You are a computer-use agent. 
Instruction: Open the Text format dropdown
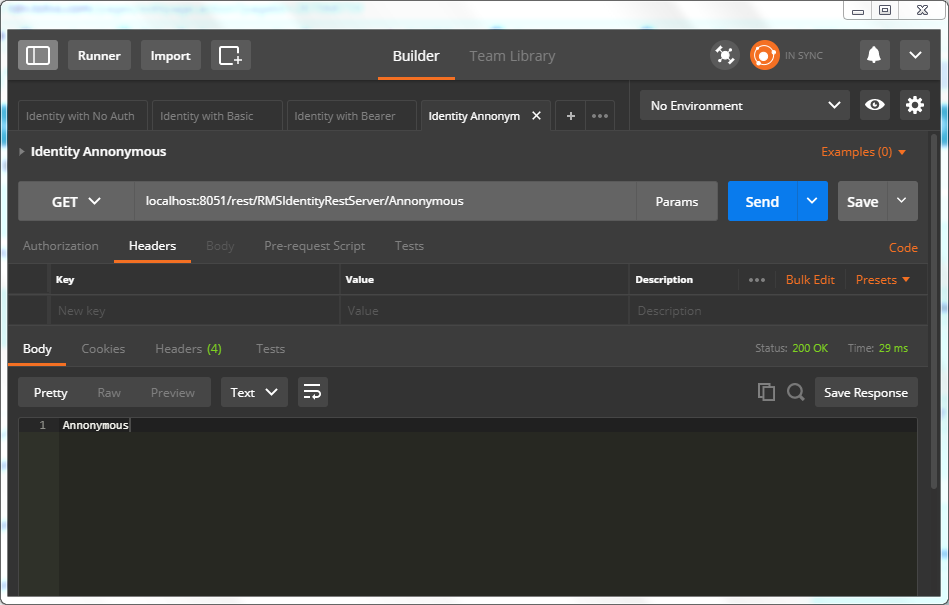tap(254, 392)
